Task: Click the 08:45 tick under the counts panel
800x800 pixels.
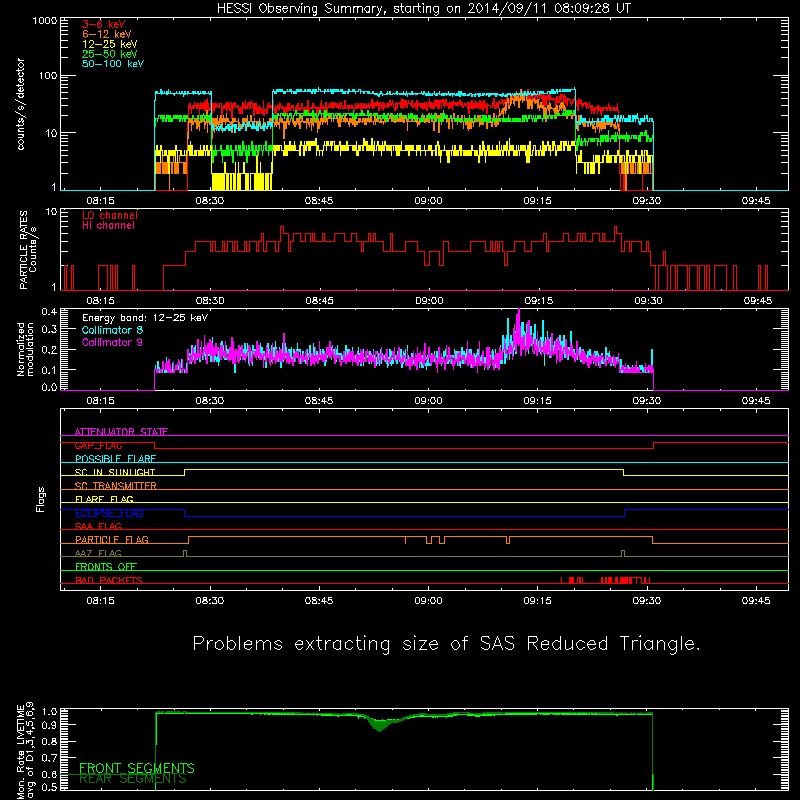Action: pyautogui.click(x=319, y=201)
